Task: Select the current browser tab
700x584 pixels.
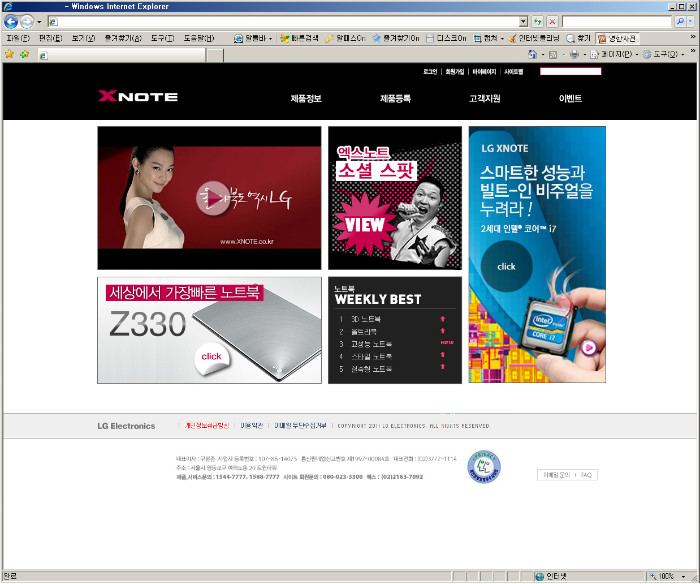Action: click(121, 55)
